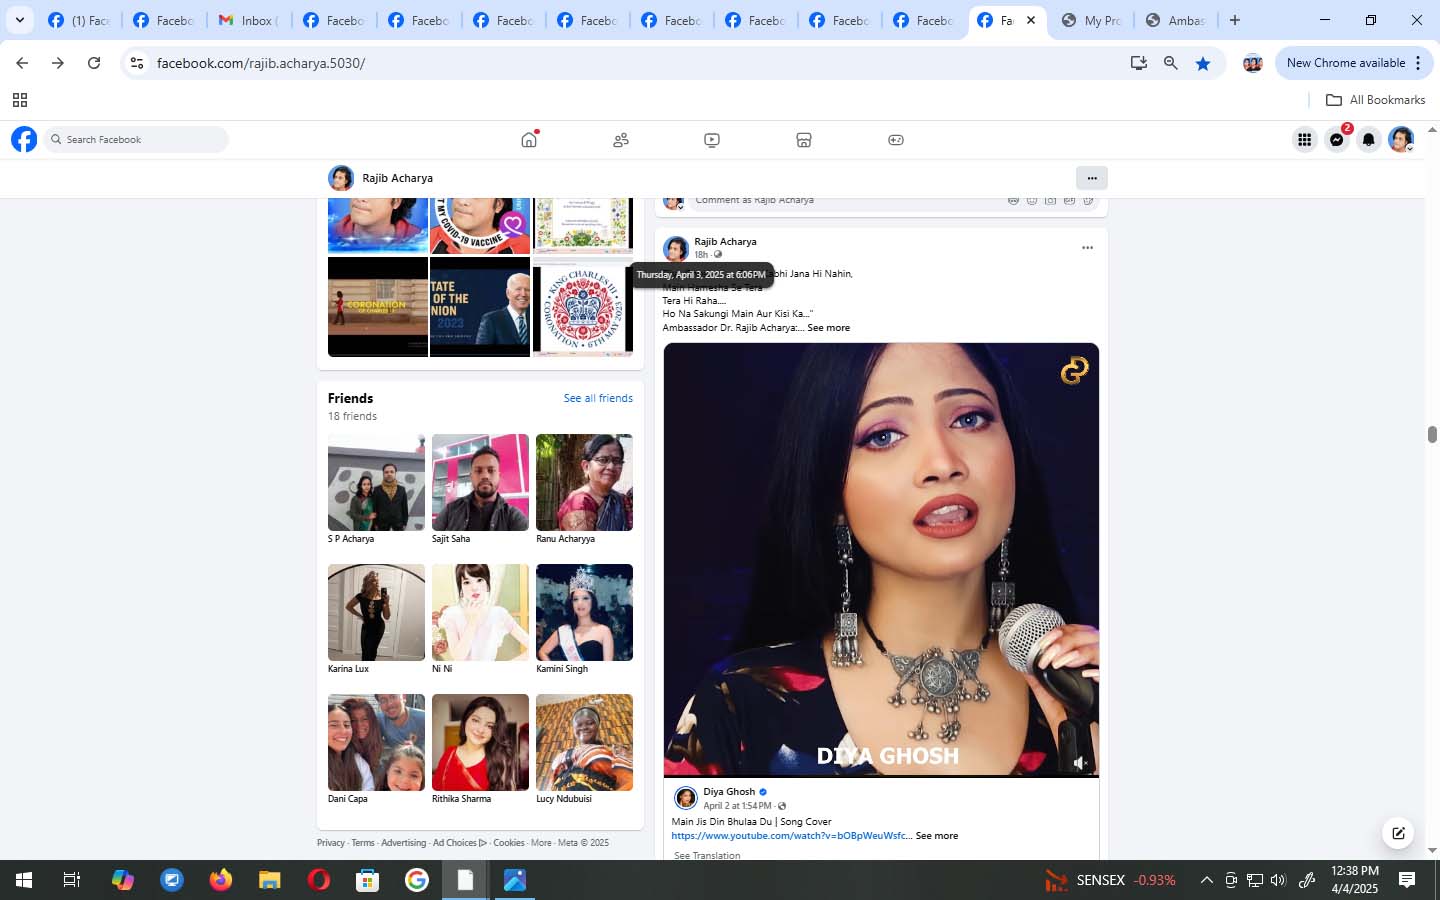Switch to the My Pro tab
Viewport: 1440px width, 900px height.
1092,20
